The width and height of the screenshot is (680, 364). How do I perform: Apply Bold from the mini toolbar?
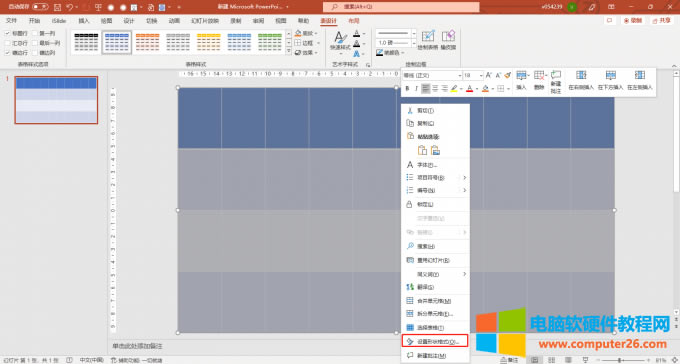tap(407, 89)
